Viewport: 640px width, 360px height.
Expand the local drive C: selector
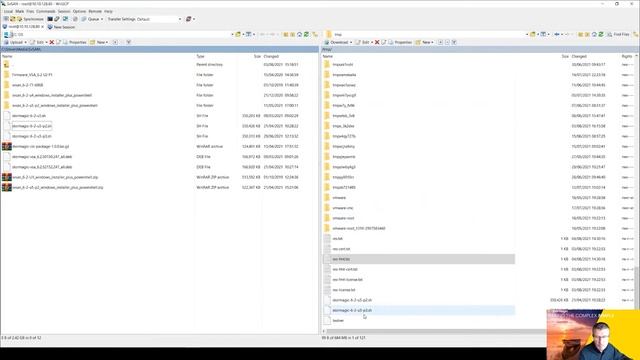tap(232, 34)
